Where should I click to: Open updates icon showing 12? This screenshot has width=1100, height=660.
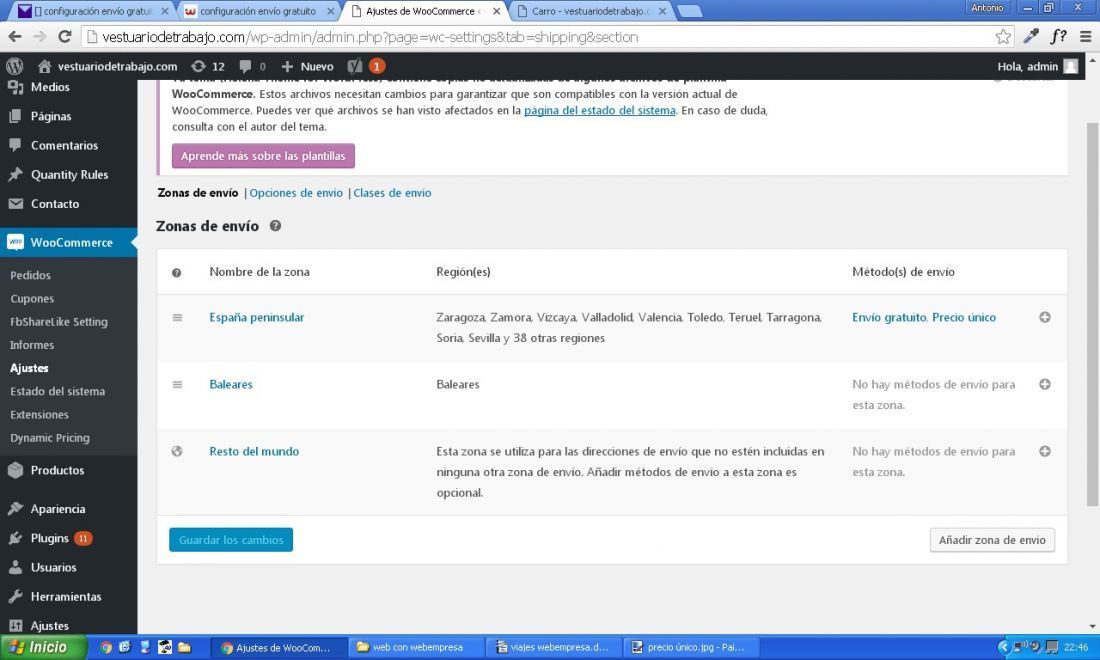[208, 66]
